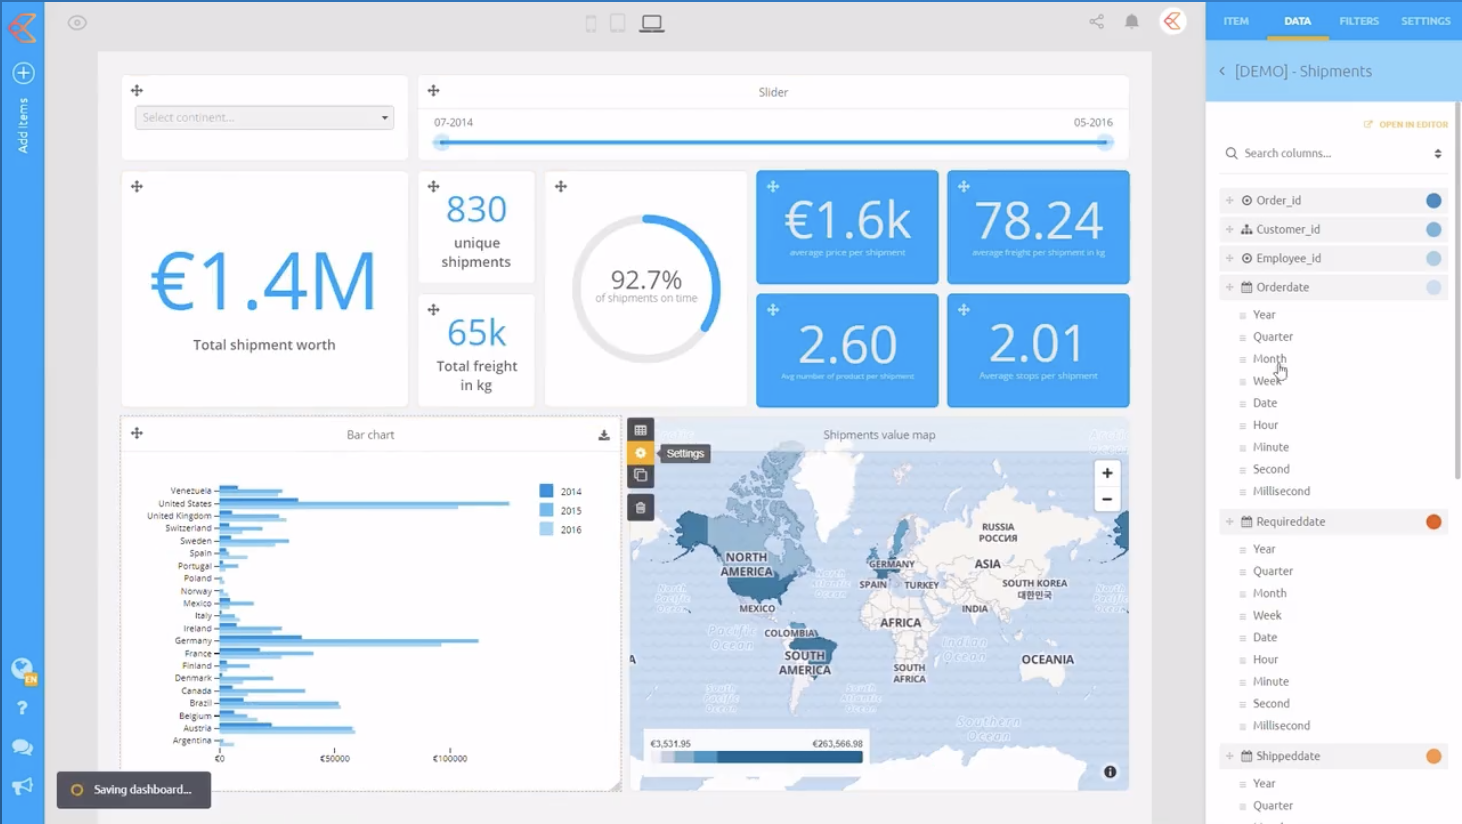Open the notifications bell
The image size is (1462, 824).
(x=1131, y=21)
